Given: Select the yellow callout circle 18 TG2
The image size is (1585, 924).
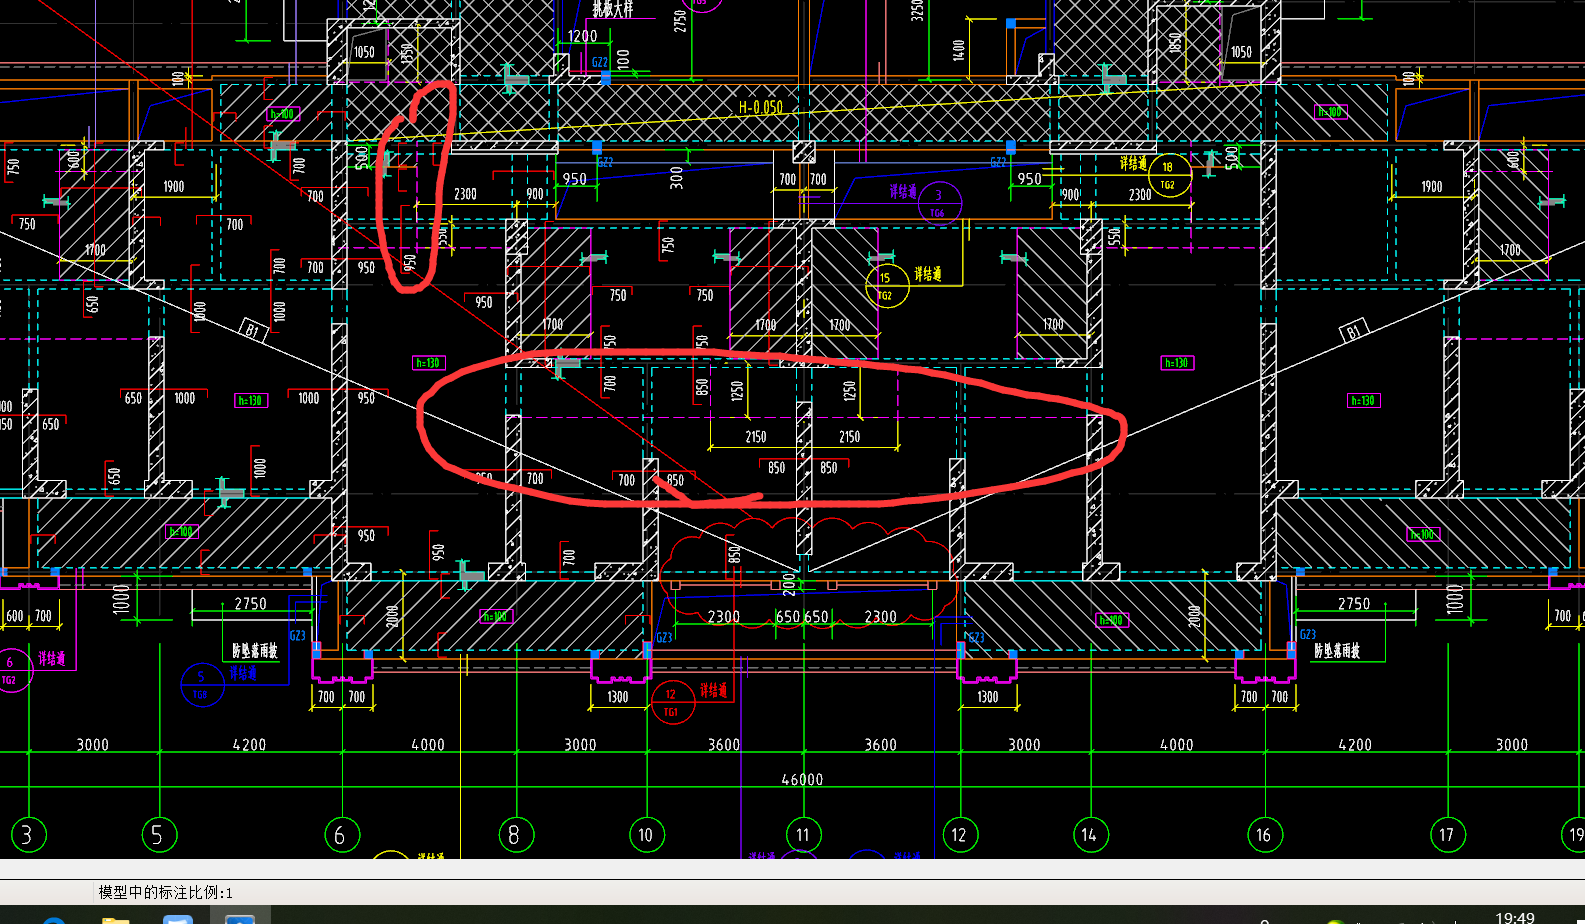Looking at the screenshot, I should pyautogui.click(x=1168, y=175).
